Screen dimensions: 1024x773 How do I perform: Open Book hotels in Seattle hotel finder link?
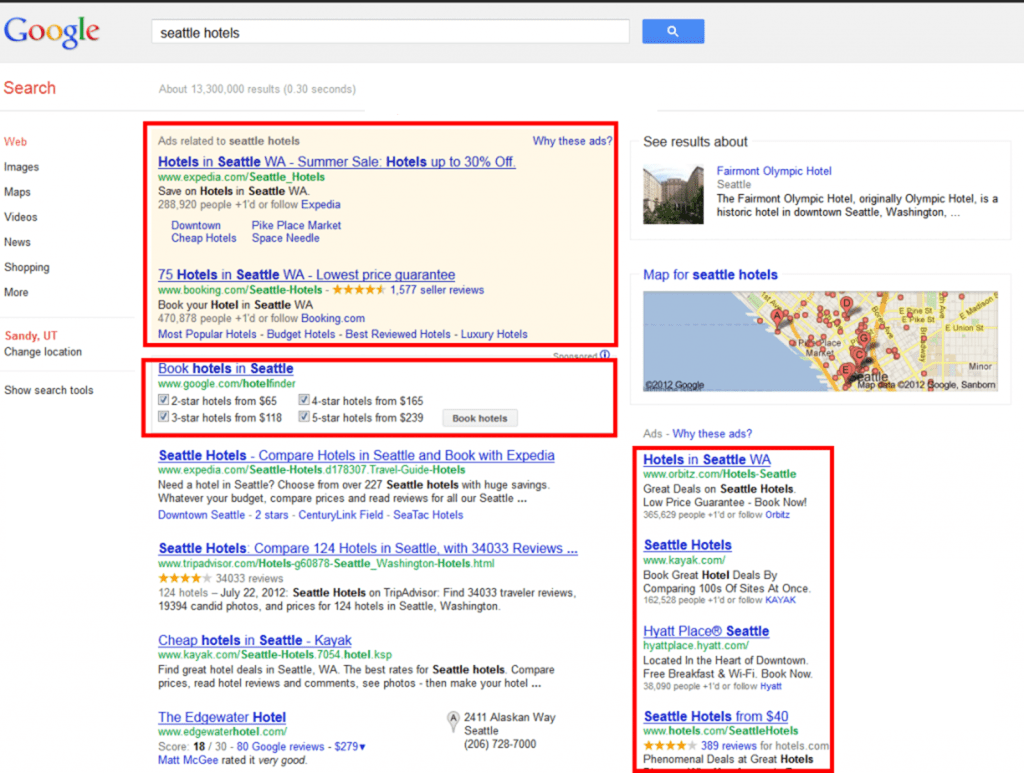pyautogui.click(x=226, y=368)
